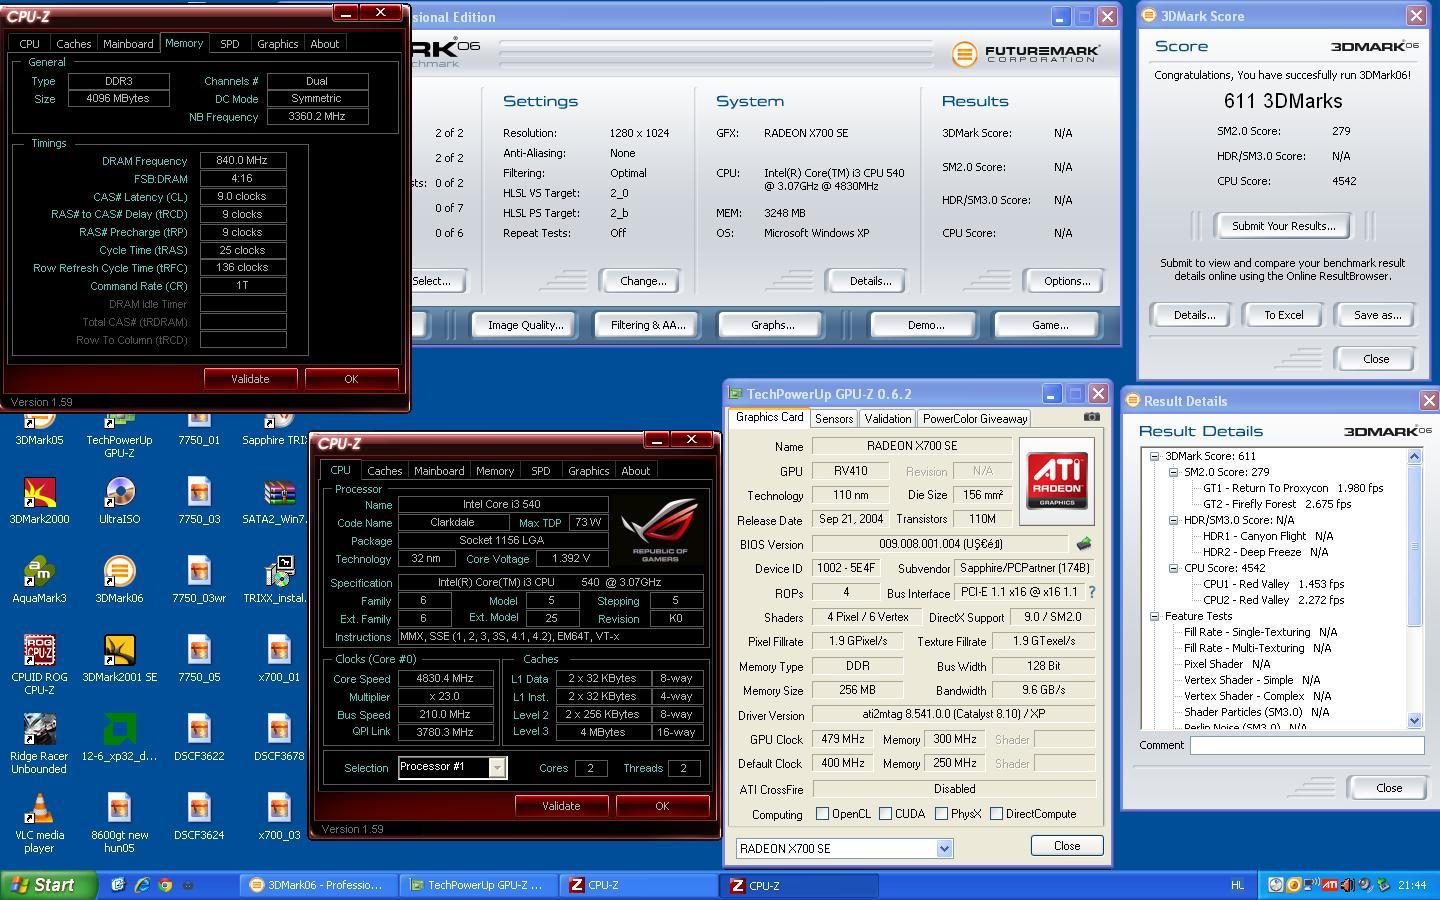The height and width of the screenshot is (900, 1440).
Task: Open VLC media player desktop icon
Action: tap(39, 822)
